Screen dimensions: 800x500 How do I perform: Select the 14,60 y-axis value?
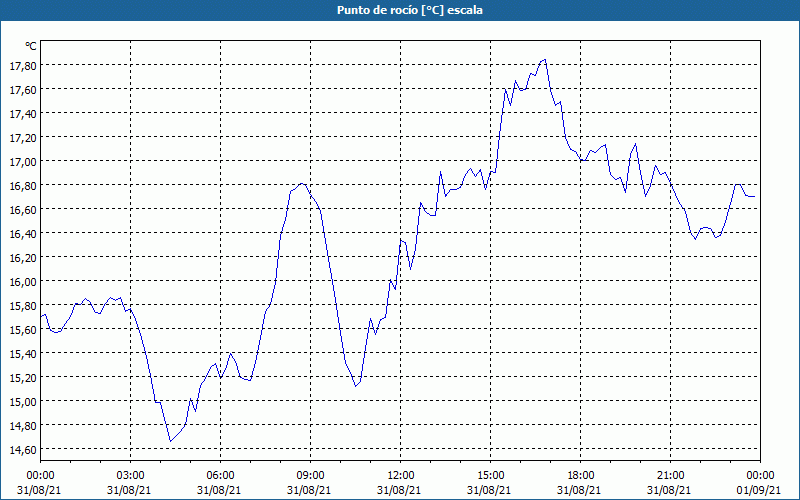(23, 449)
